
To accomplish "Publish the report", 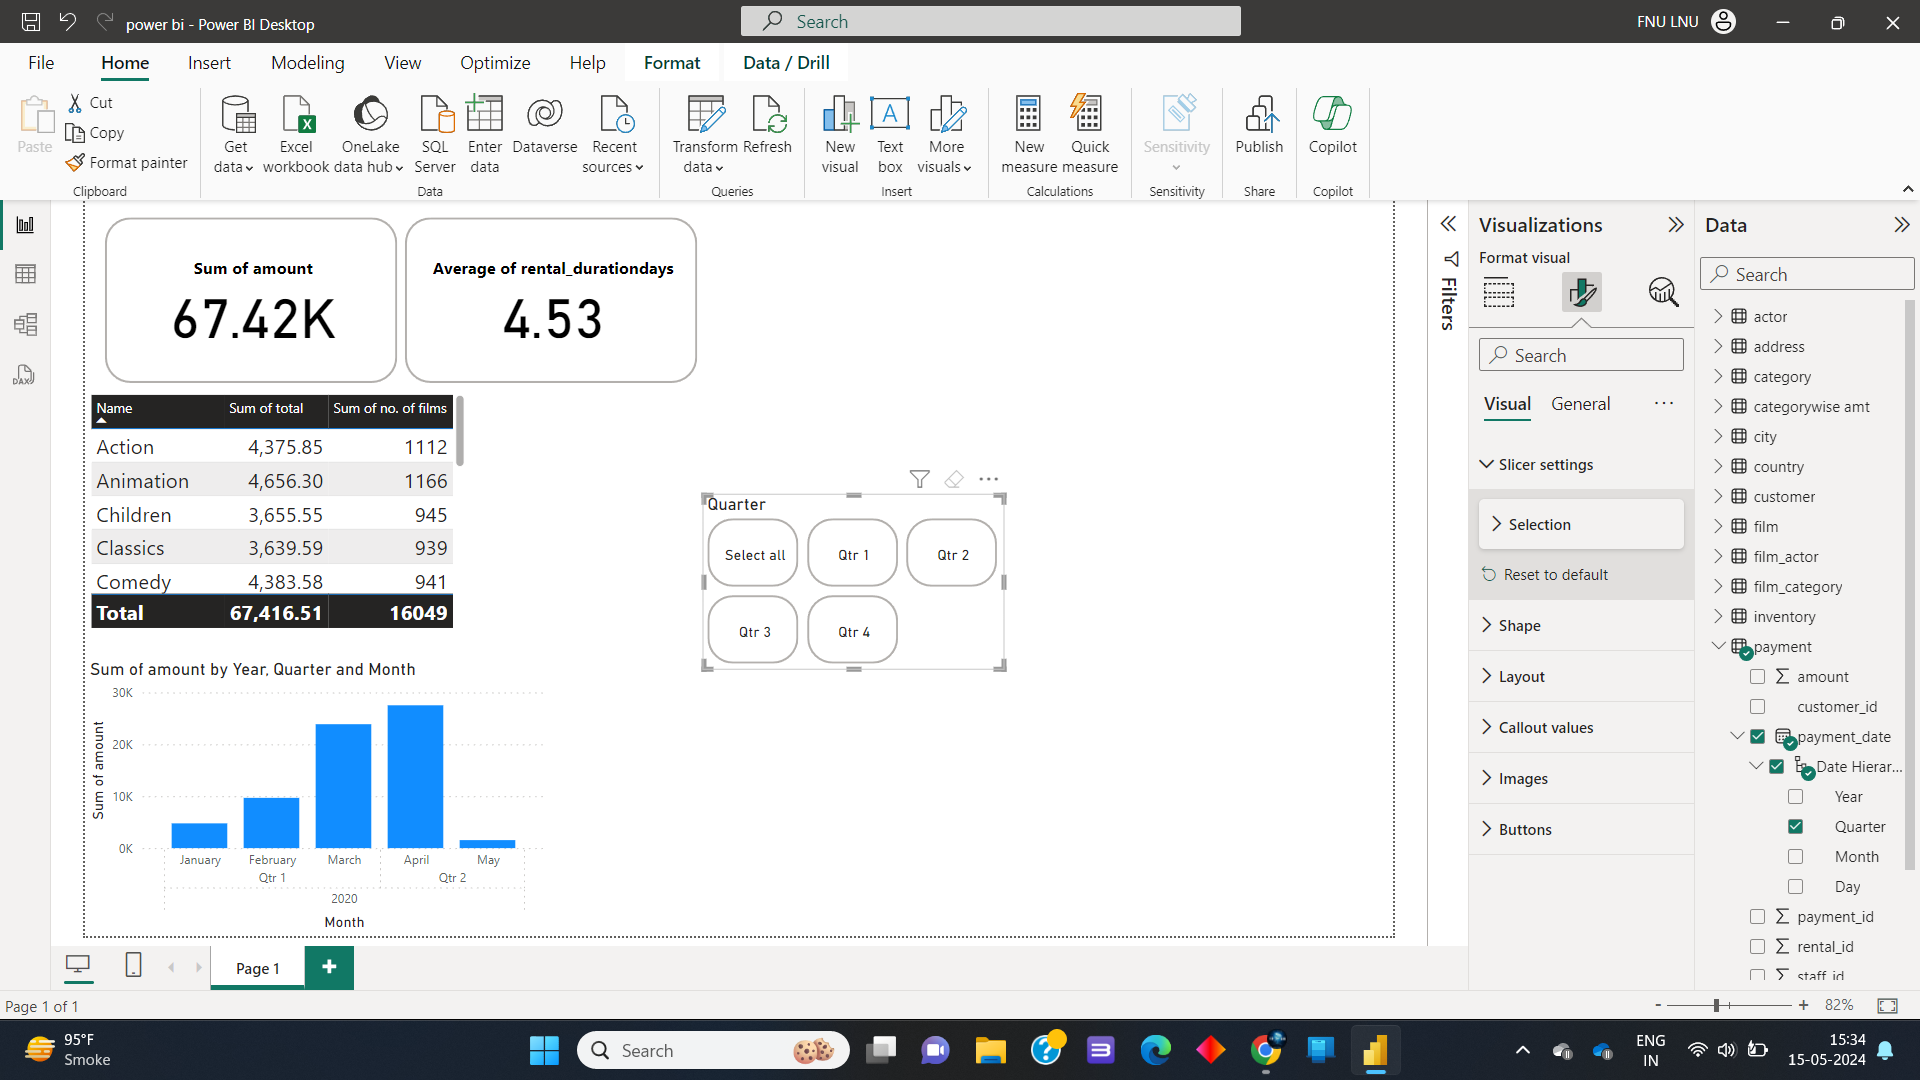I will [1259, 126].
